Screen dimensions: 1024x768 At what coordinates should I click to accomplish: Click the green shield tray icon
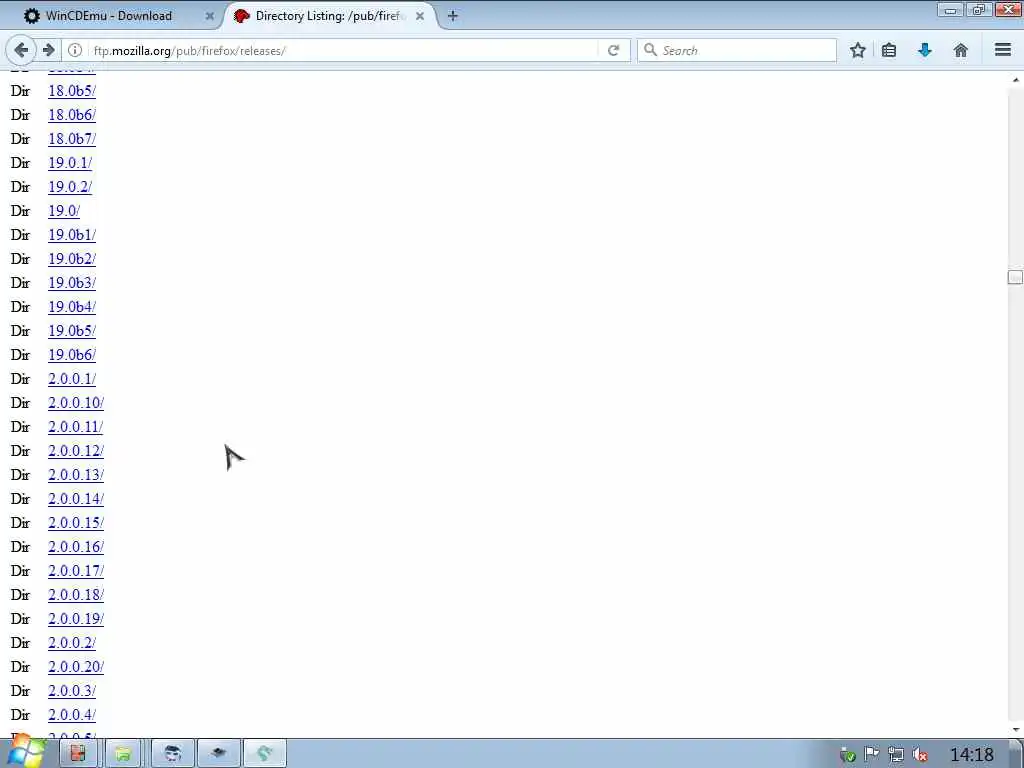[x=848, y=756]
